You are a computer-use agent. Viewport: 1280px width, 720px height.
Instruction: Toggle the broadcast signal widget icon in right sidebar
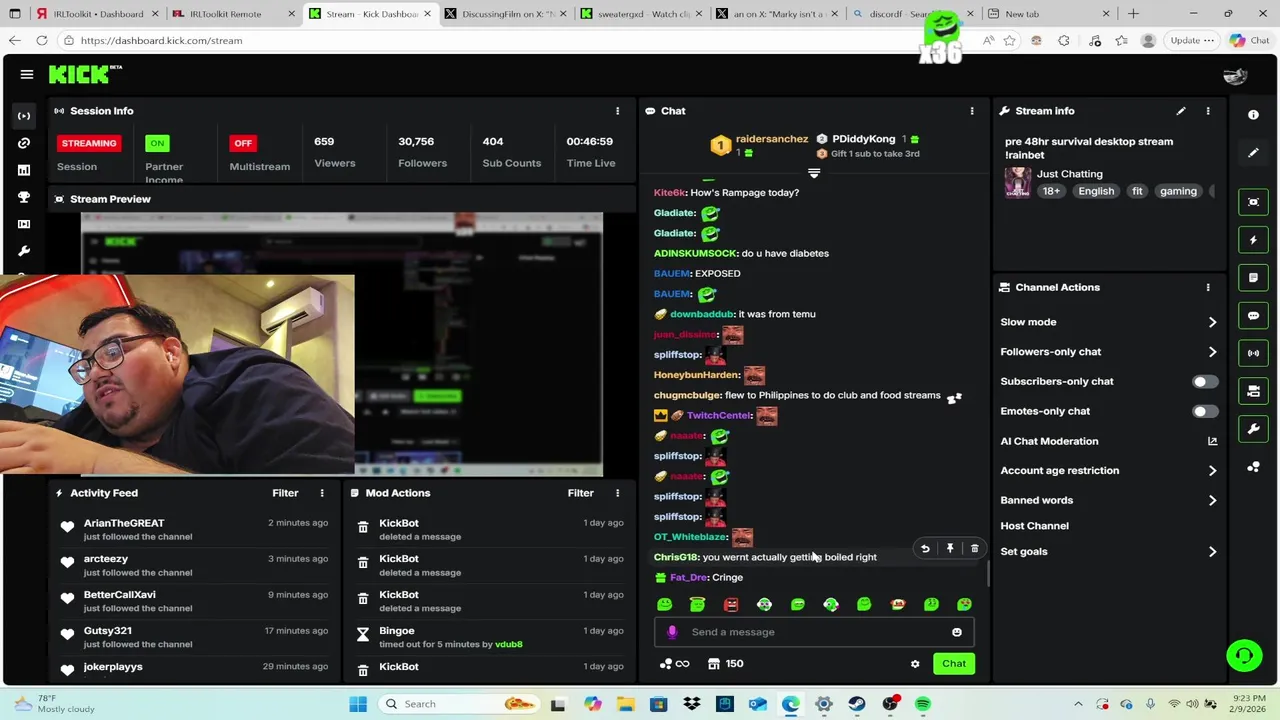[1253, 353]
